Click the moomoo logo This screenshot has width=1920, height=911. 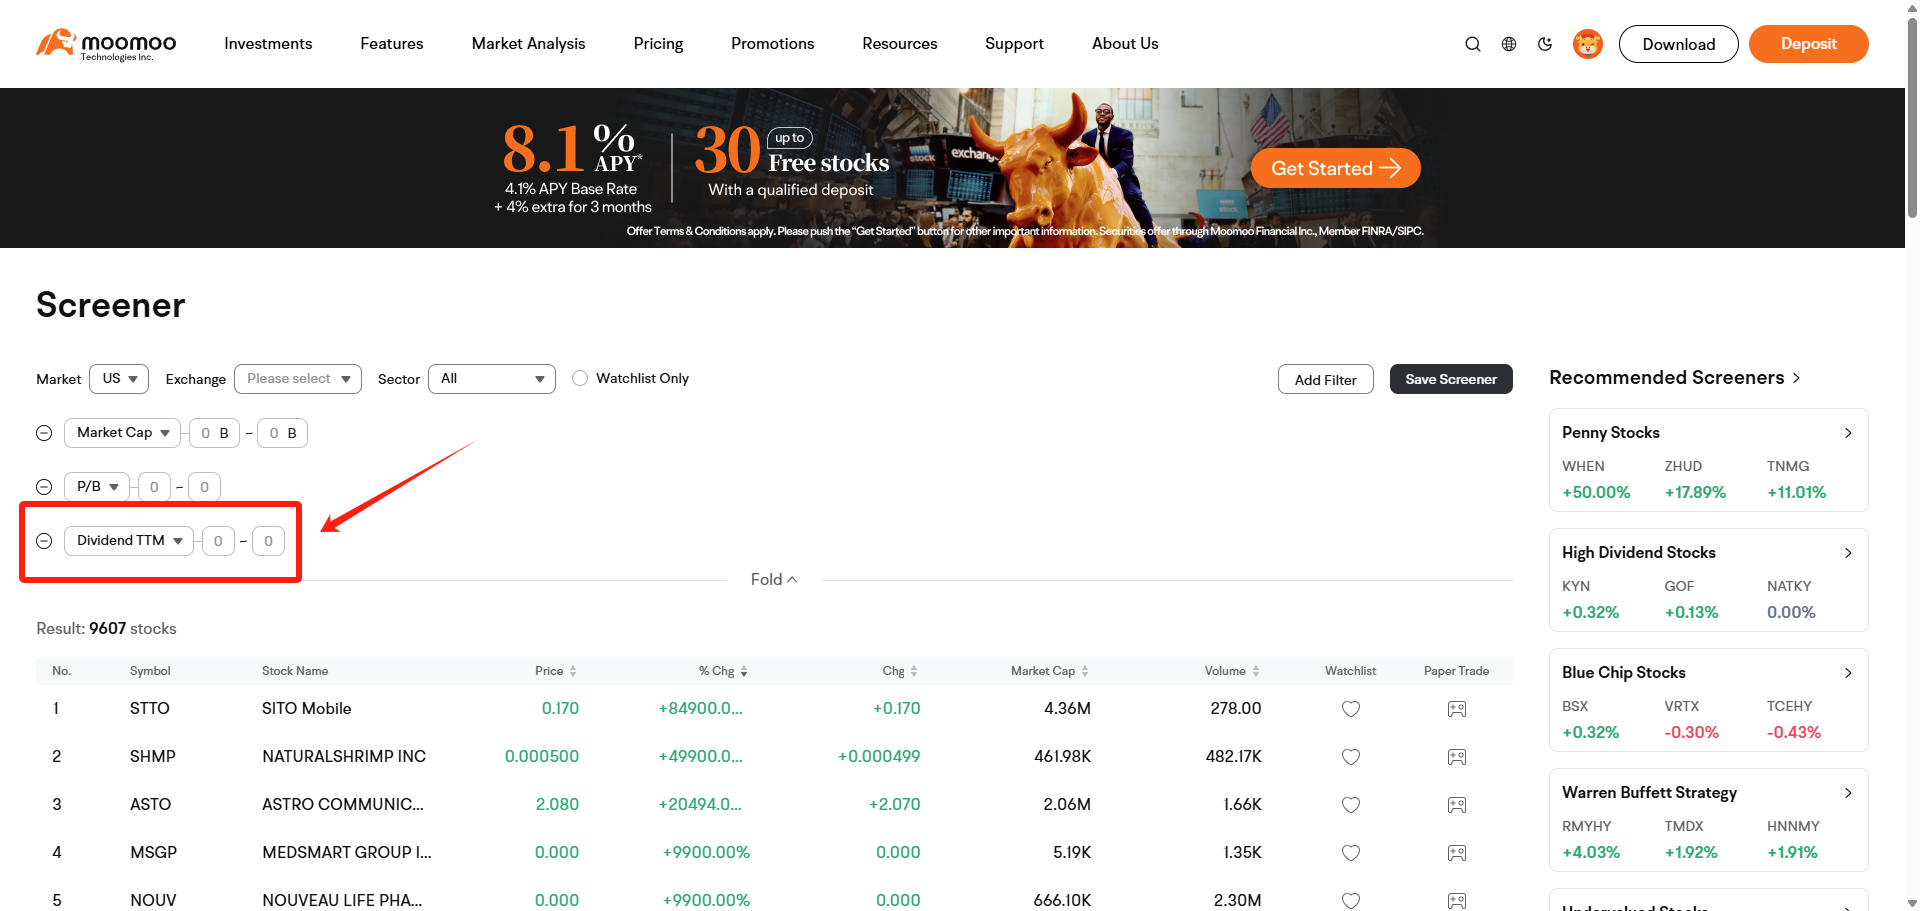pyautogui.click(x=106, y=44)
